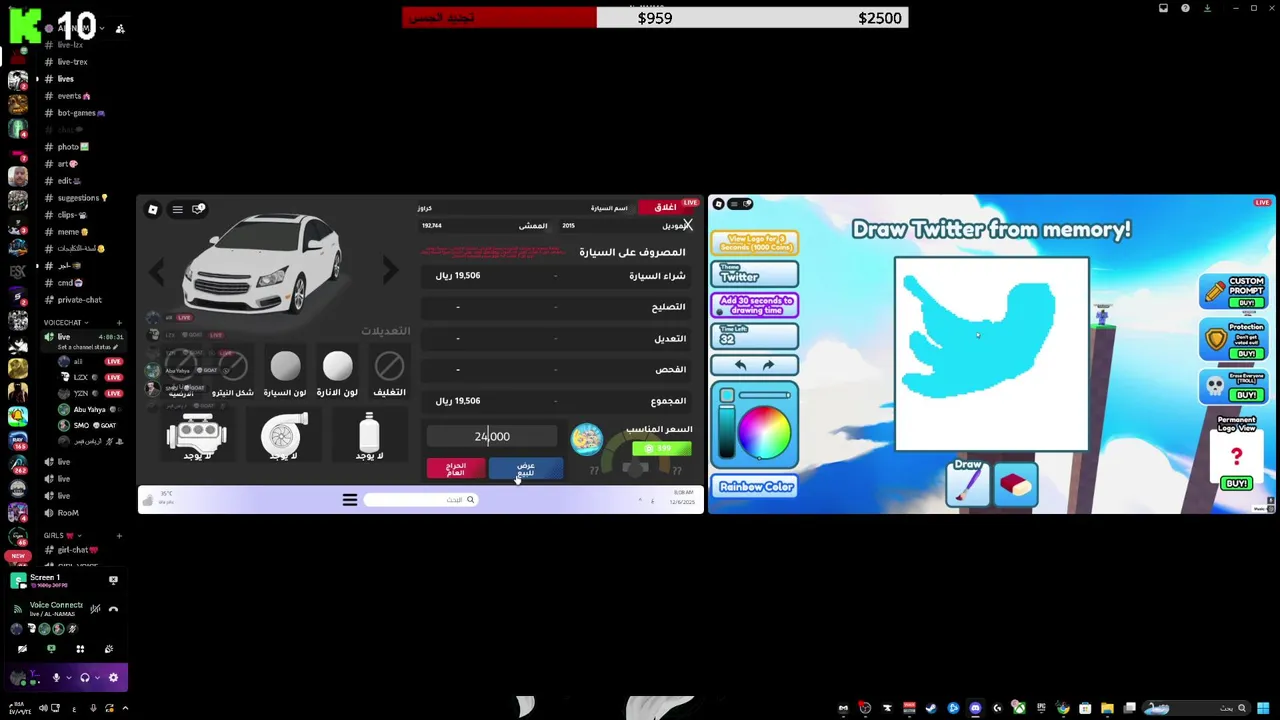Open the Roblox menu logo in car window
This screenshot has height=720, width=1280.
coord(153,209)
